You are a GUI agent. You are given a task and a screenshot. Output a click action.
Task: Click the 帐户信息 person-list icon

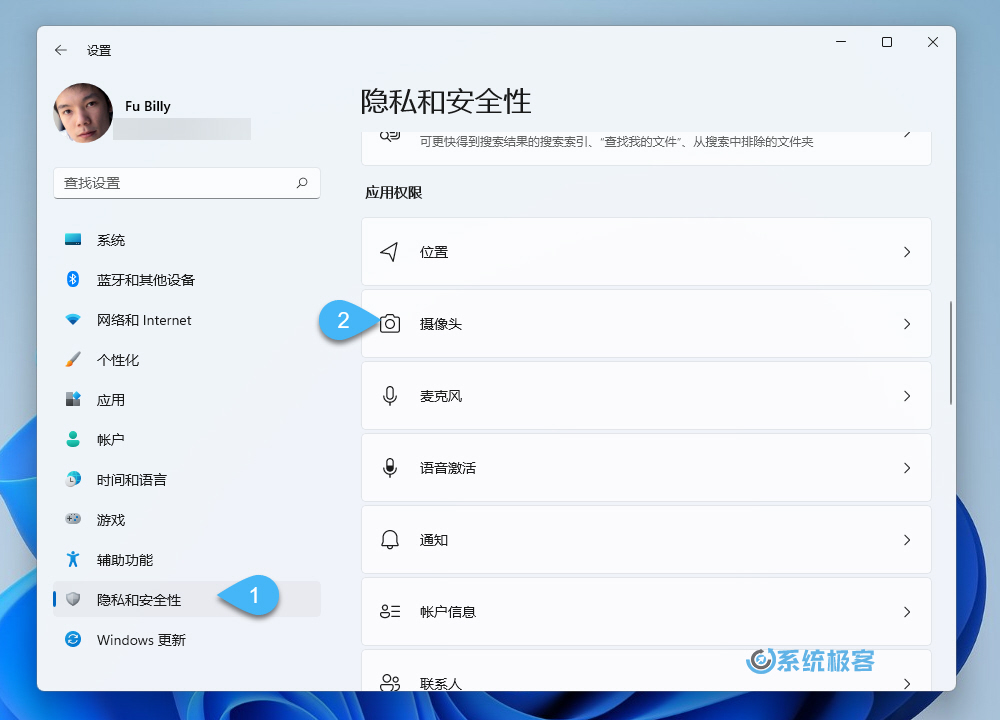pos(390,612)
